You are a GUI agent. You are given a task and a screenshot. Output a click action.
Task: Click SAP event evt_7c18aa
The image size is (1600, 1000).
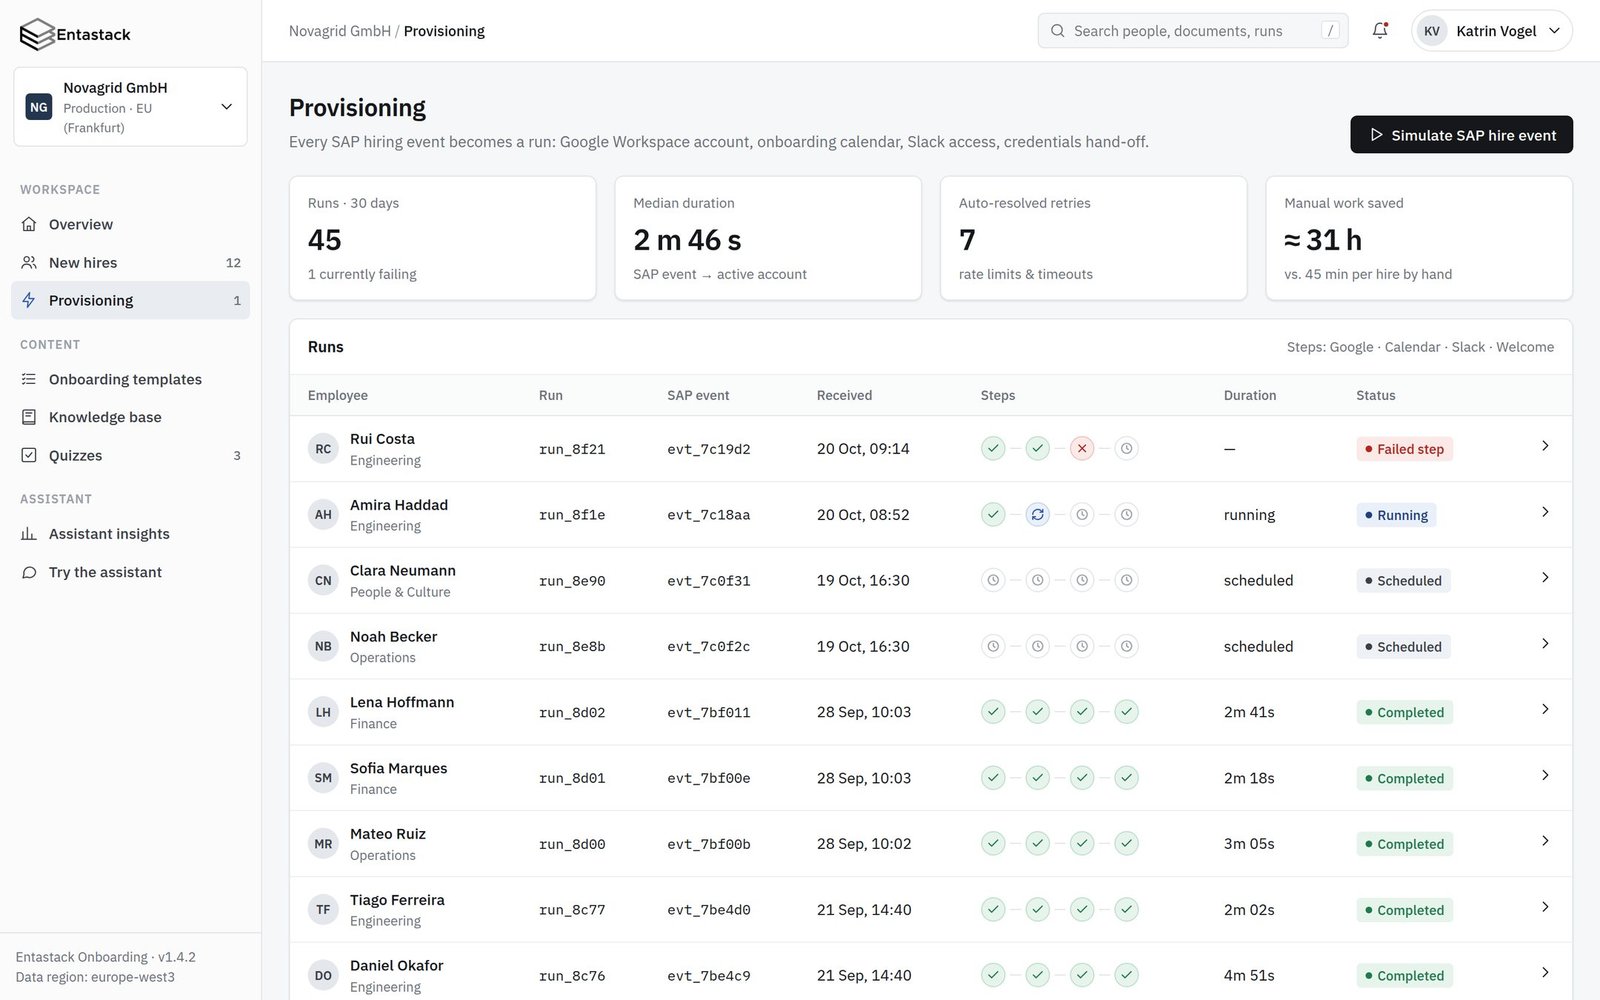pos(709,515)
